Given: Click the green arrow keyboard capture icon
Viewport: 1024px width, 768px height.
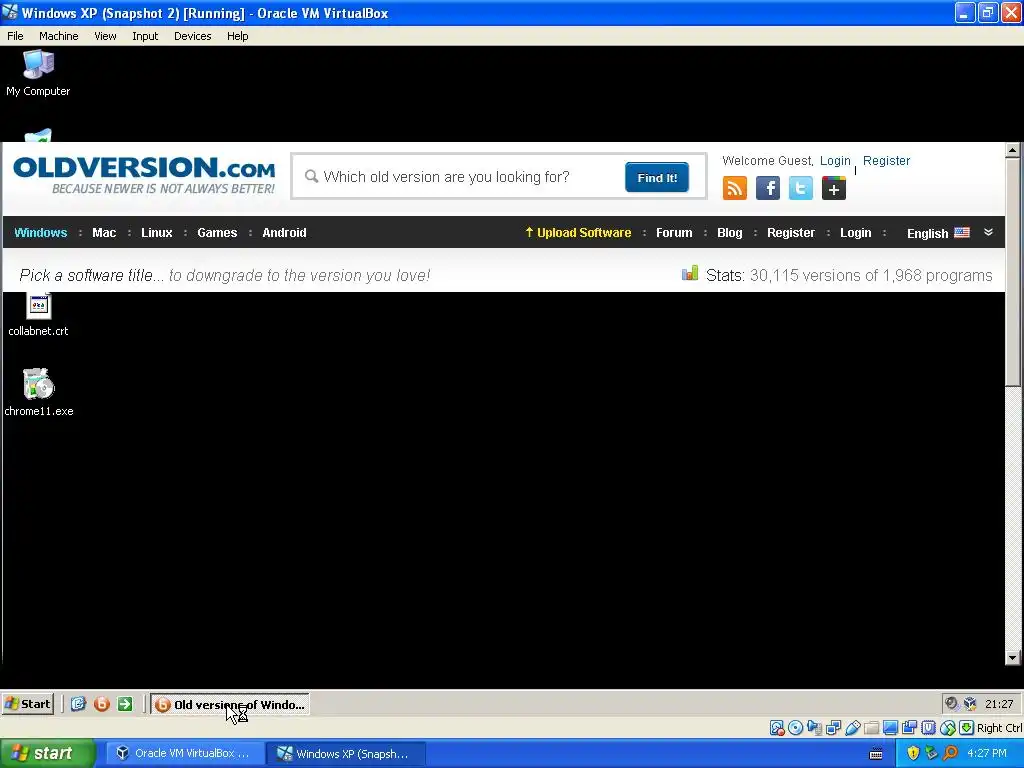Looking at the screenshot, I should [x=967, y=728].
